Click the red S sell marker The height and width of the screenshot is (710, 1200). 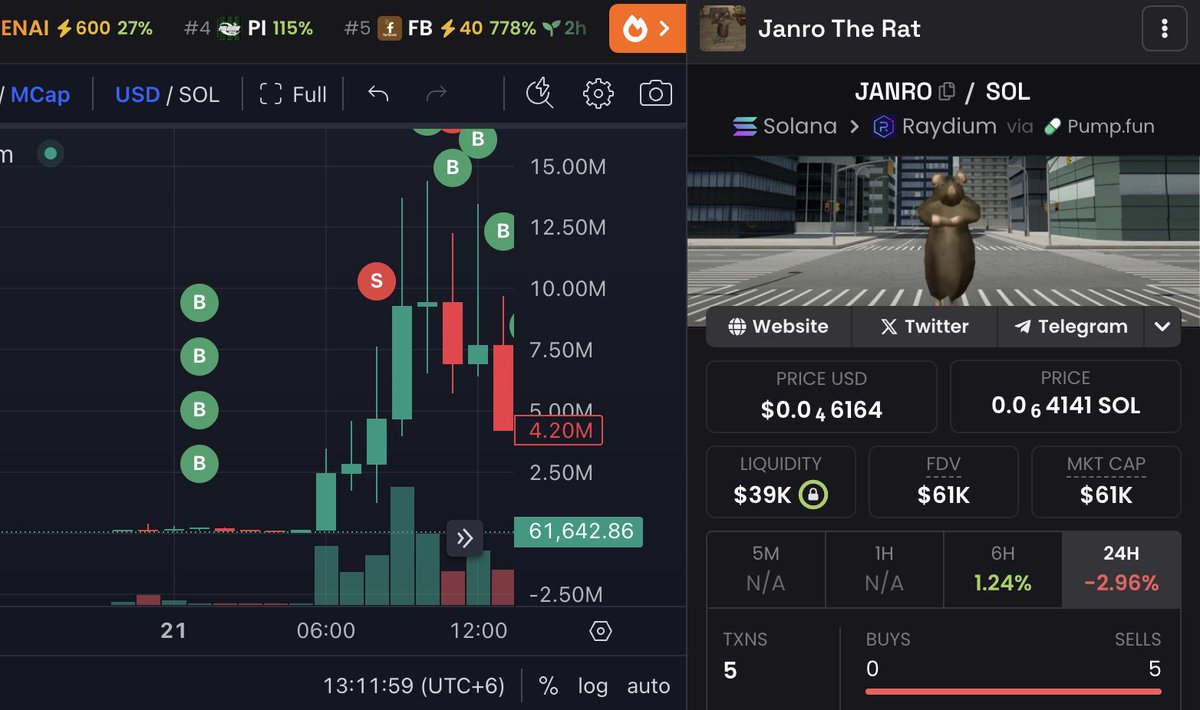pos(376,281)
